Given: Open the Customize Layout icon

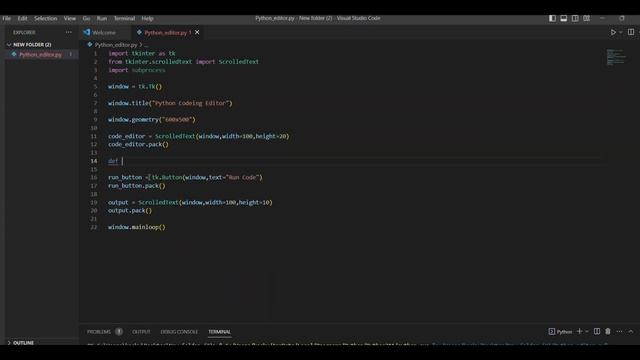Looking at the screenshot, I should tap(587, 18).
